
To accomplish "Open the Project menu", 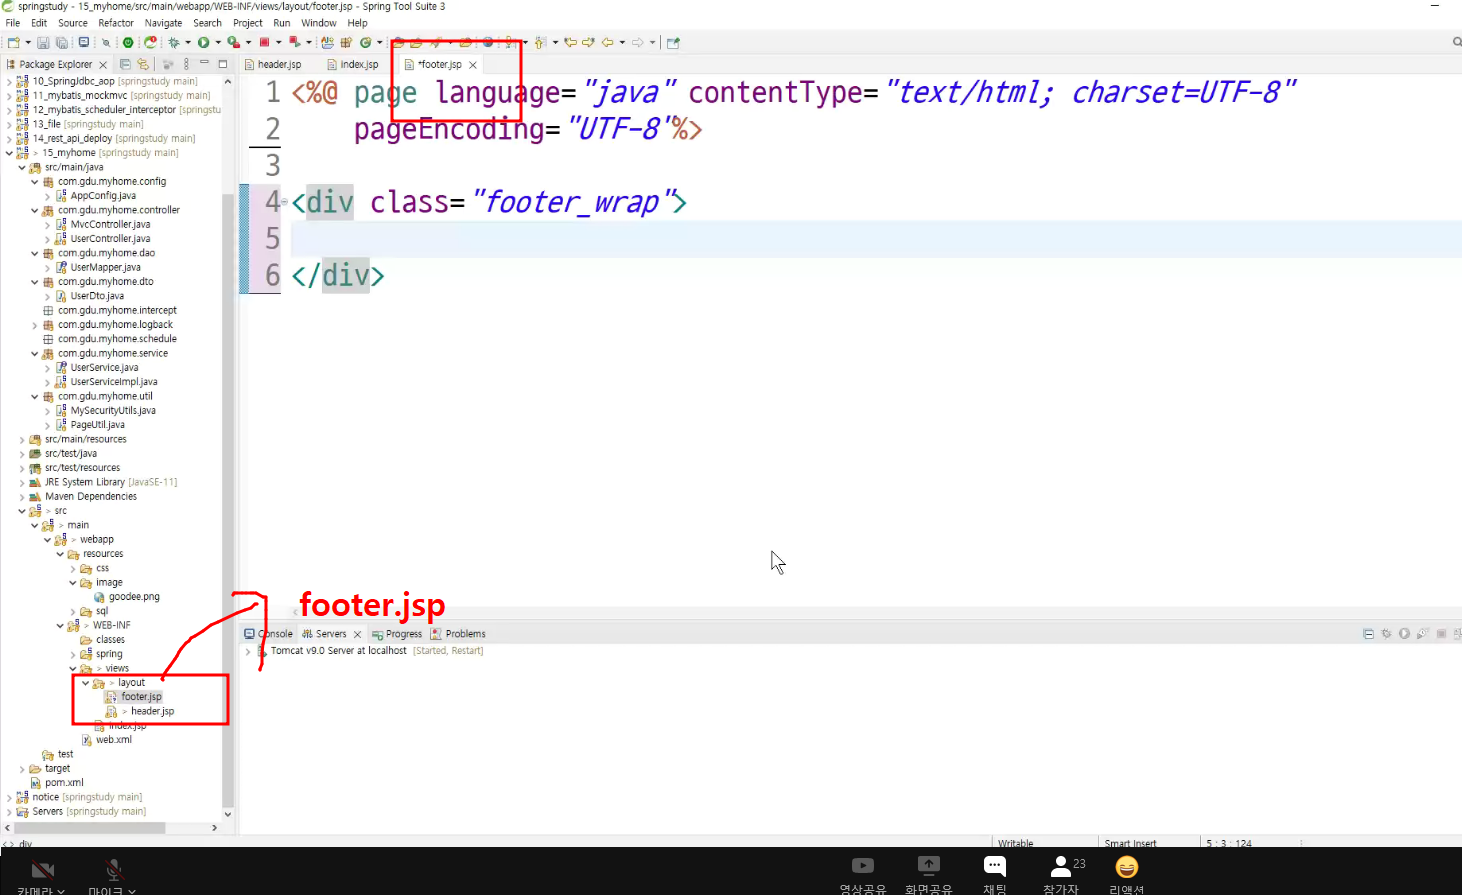I will [248, 23].
